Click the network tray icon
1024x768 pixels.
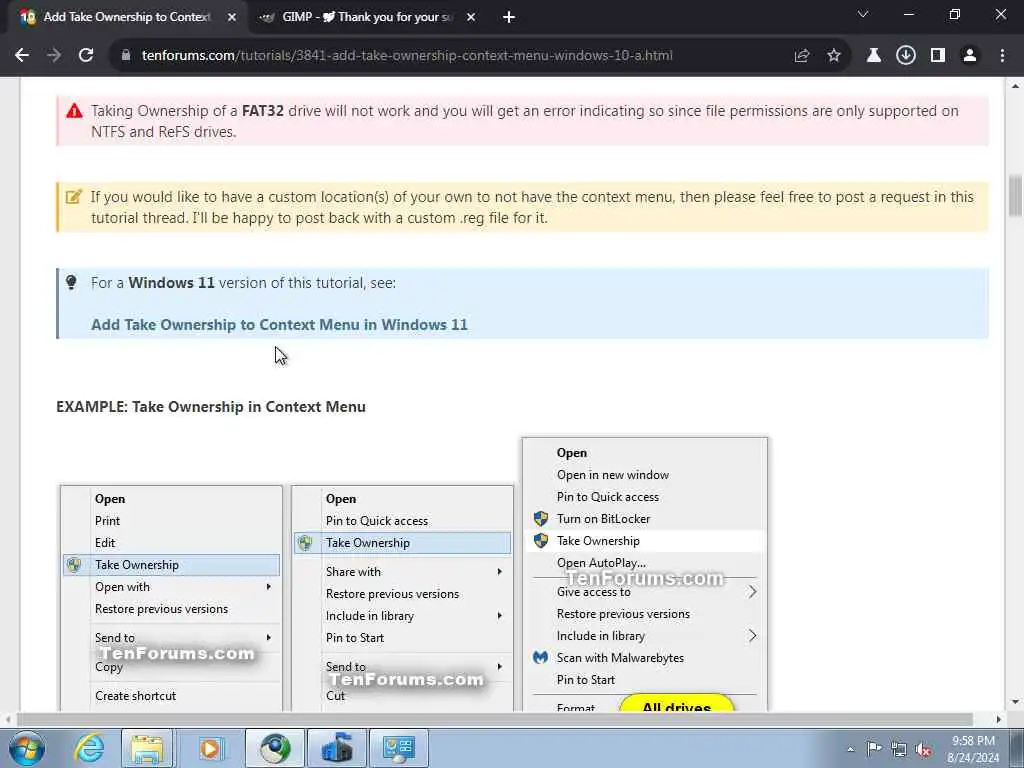(899, 749)
